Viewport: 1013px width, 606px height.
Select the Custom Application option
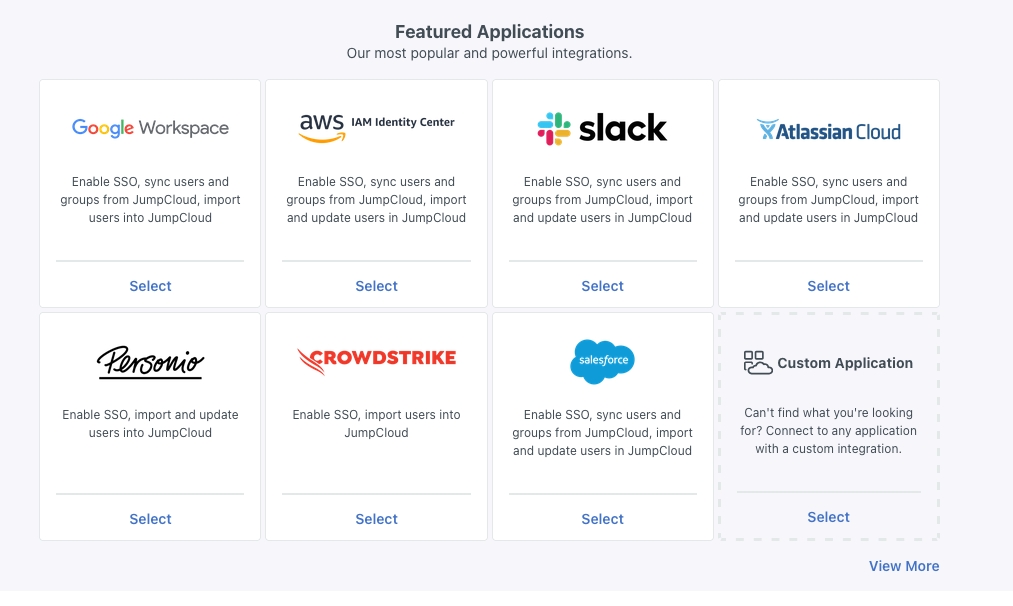click(x=828, y=517)
